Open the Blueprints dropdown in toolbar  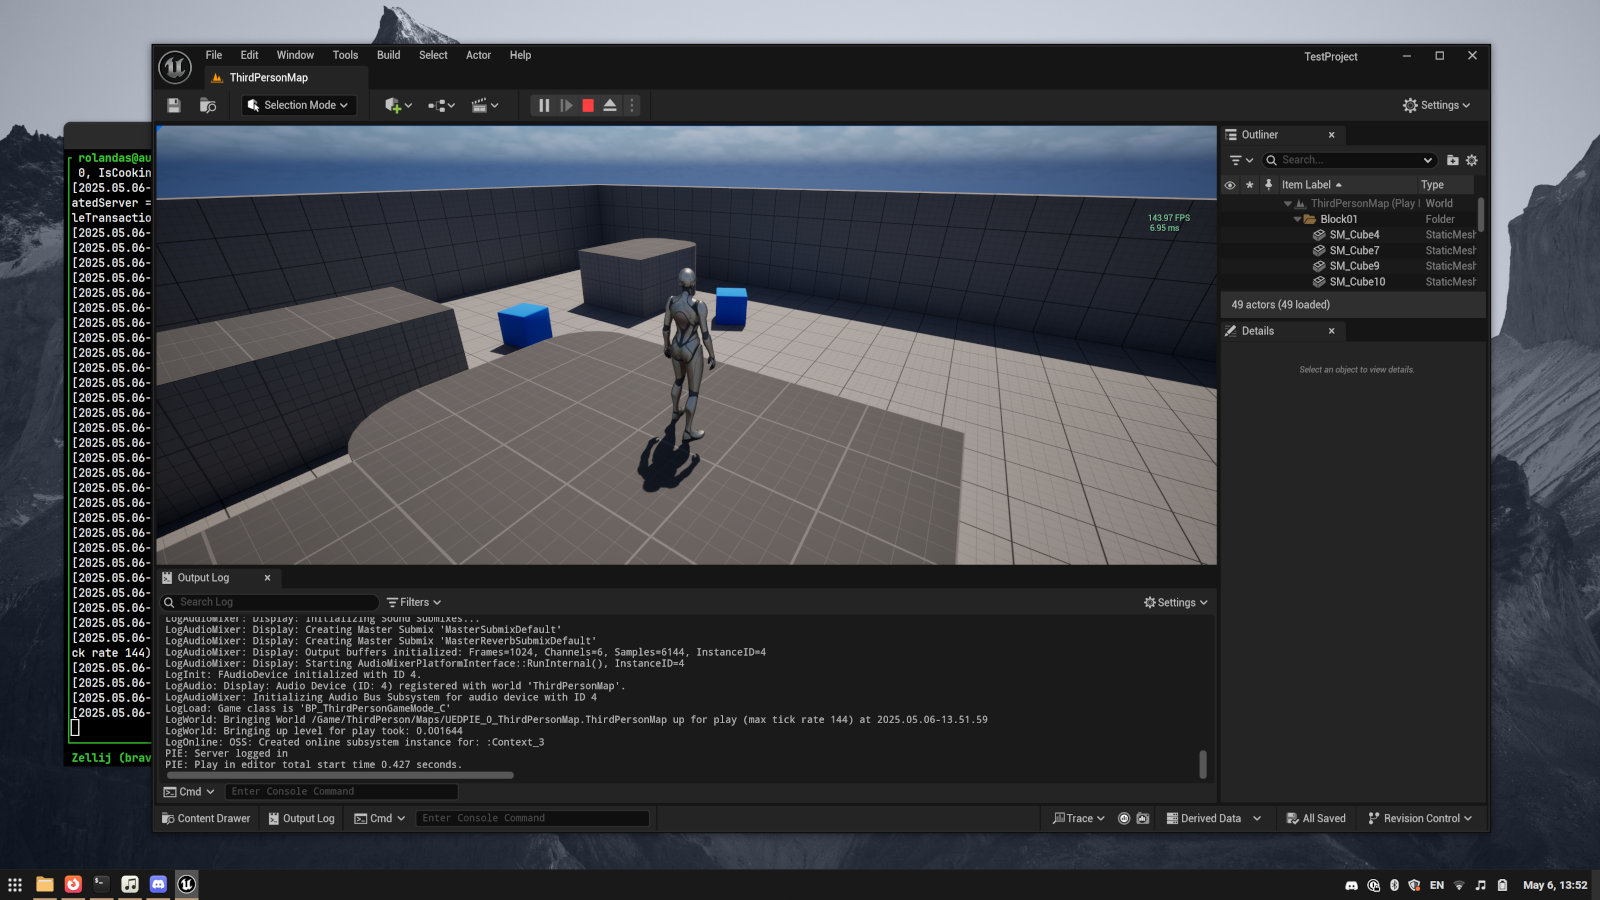click(441, 105)
